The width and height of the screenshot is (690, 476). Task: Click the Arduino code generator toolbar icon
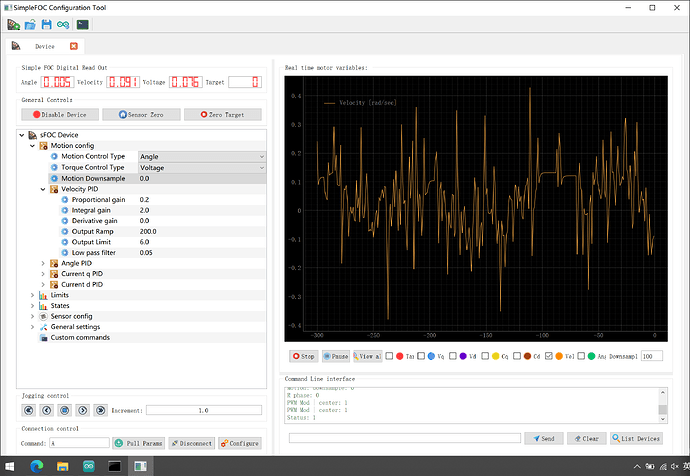coord(63,25)
